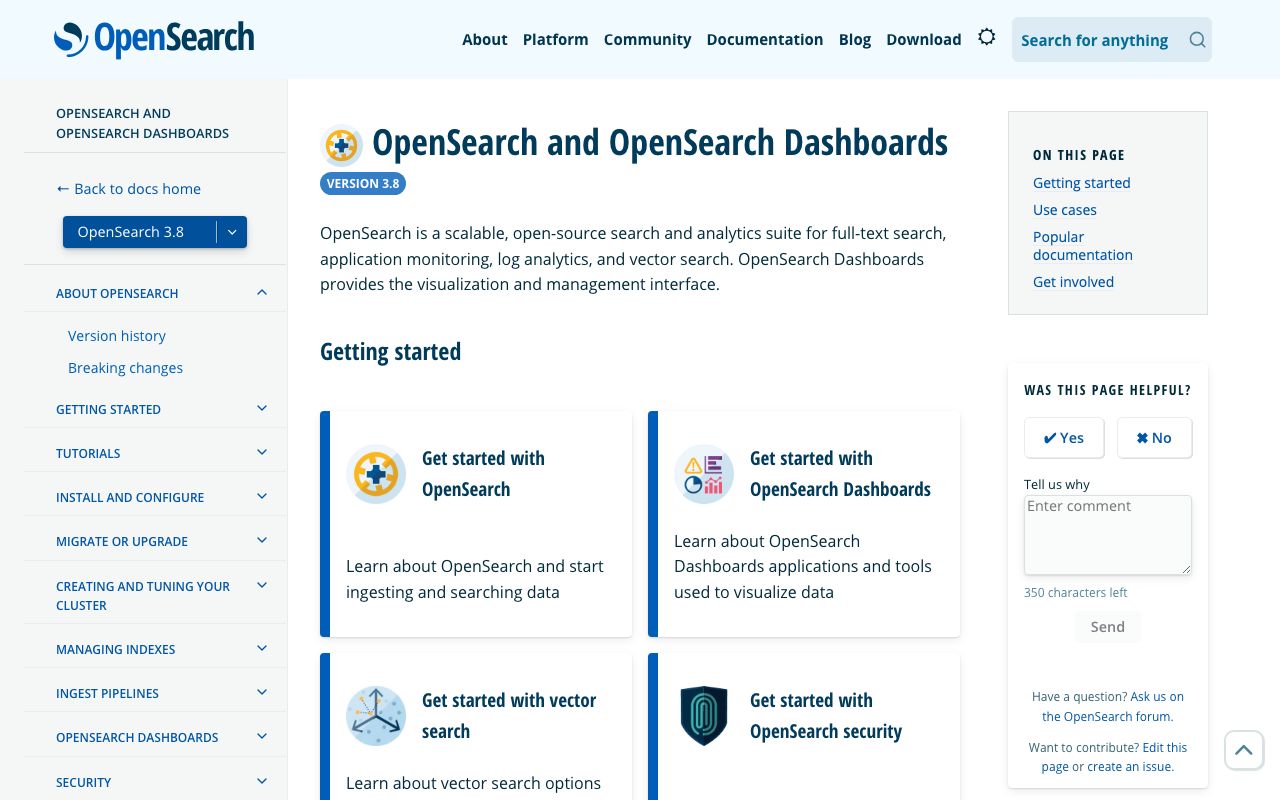The image size is (1280, 800).
Task: Click the search magnifier icon
Action: (1197, 40)
